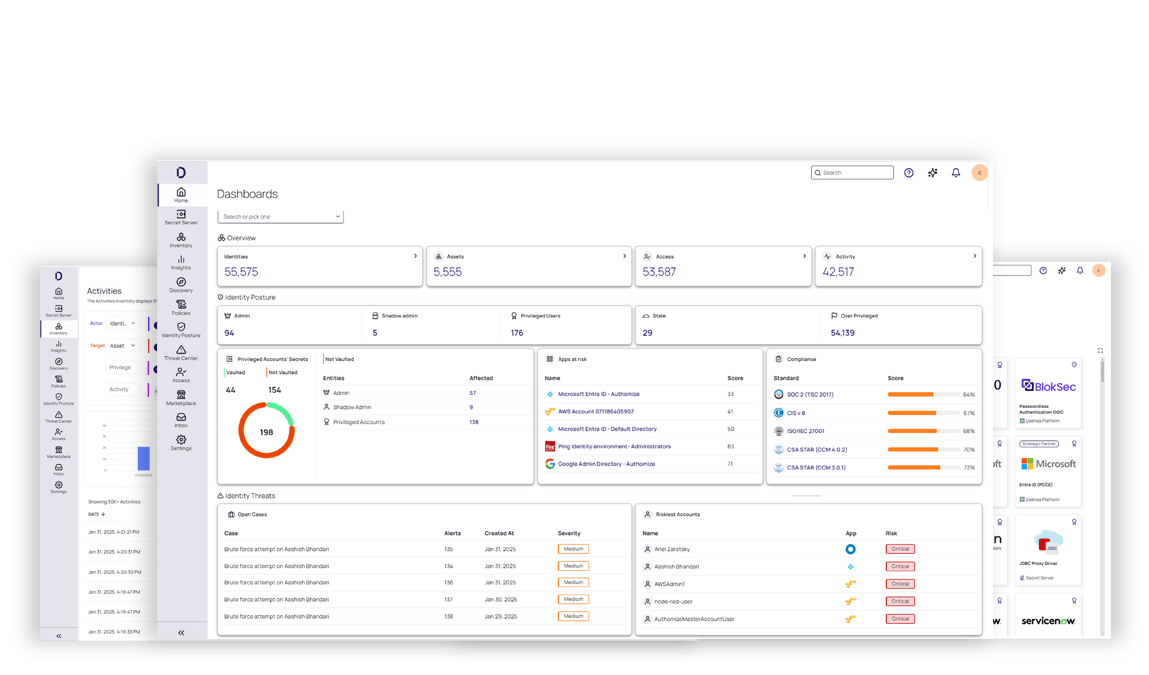Open the 'SOC 2 (TSC 2017)' compliance link
Image resolution: width=1149 pixels, height=675 pixels.
[809, 395]
